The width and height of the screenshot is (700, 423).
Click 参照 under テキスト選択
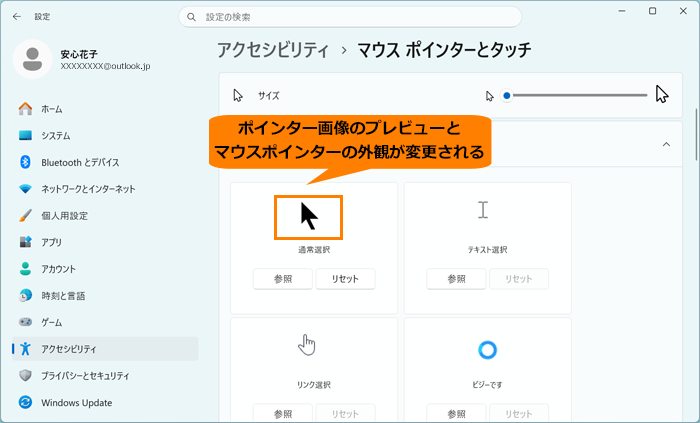(456, 279)
